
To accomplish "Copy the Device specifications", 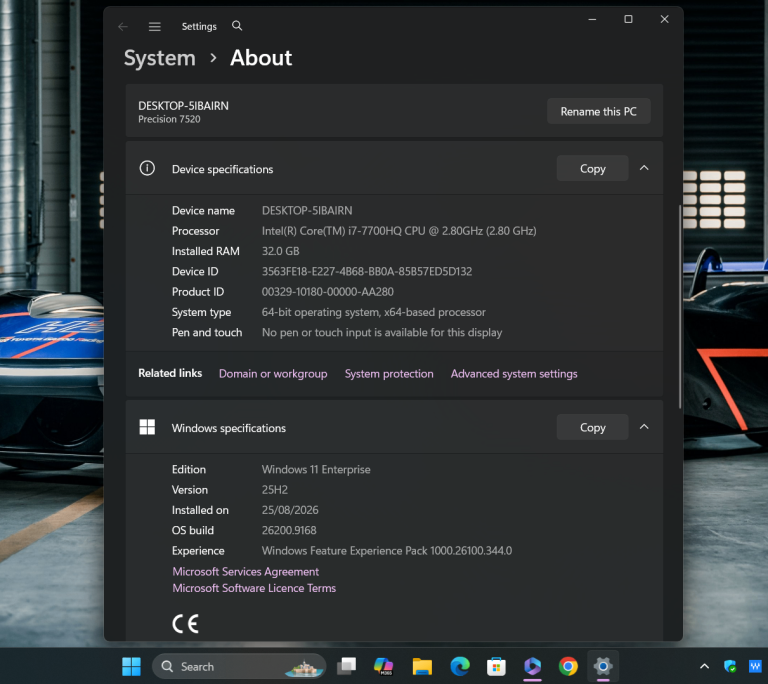I will pos(593,168).
